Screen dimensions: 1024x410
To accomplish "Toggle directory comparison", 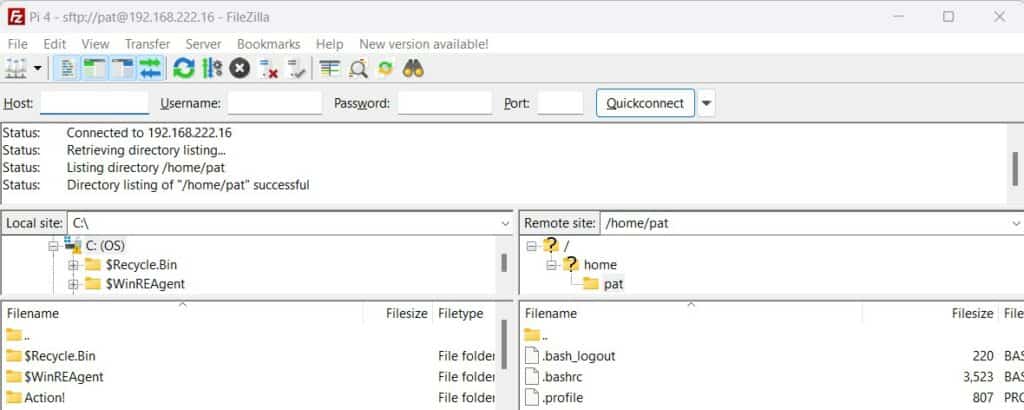I will 358,68.
